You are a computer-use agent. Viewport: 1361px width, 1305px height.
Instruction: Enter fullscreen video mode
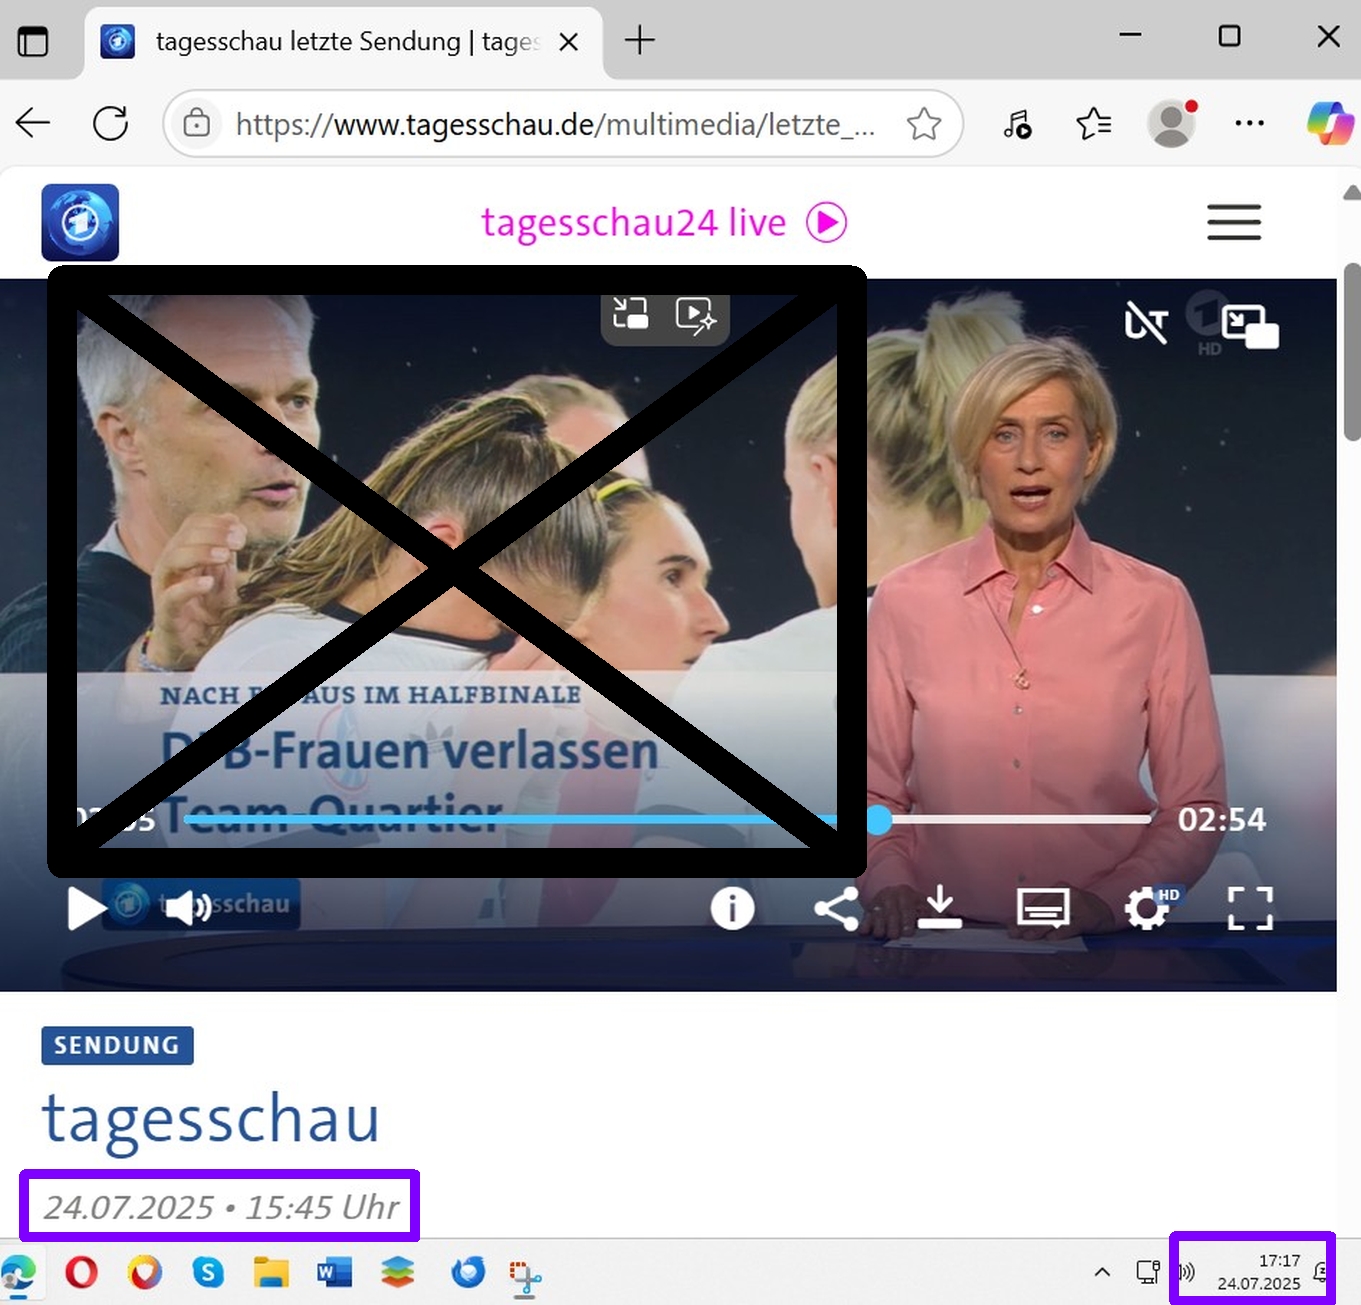tap(1250, 909)
